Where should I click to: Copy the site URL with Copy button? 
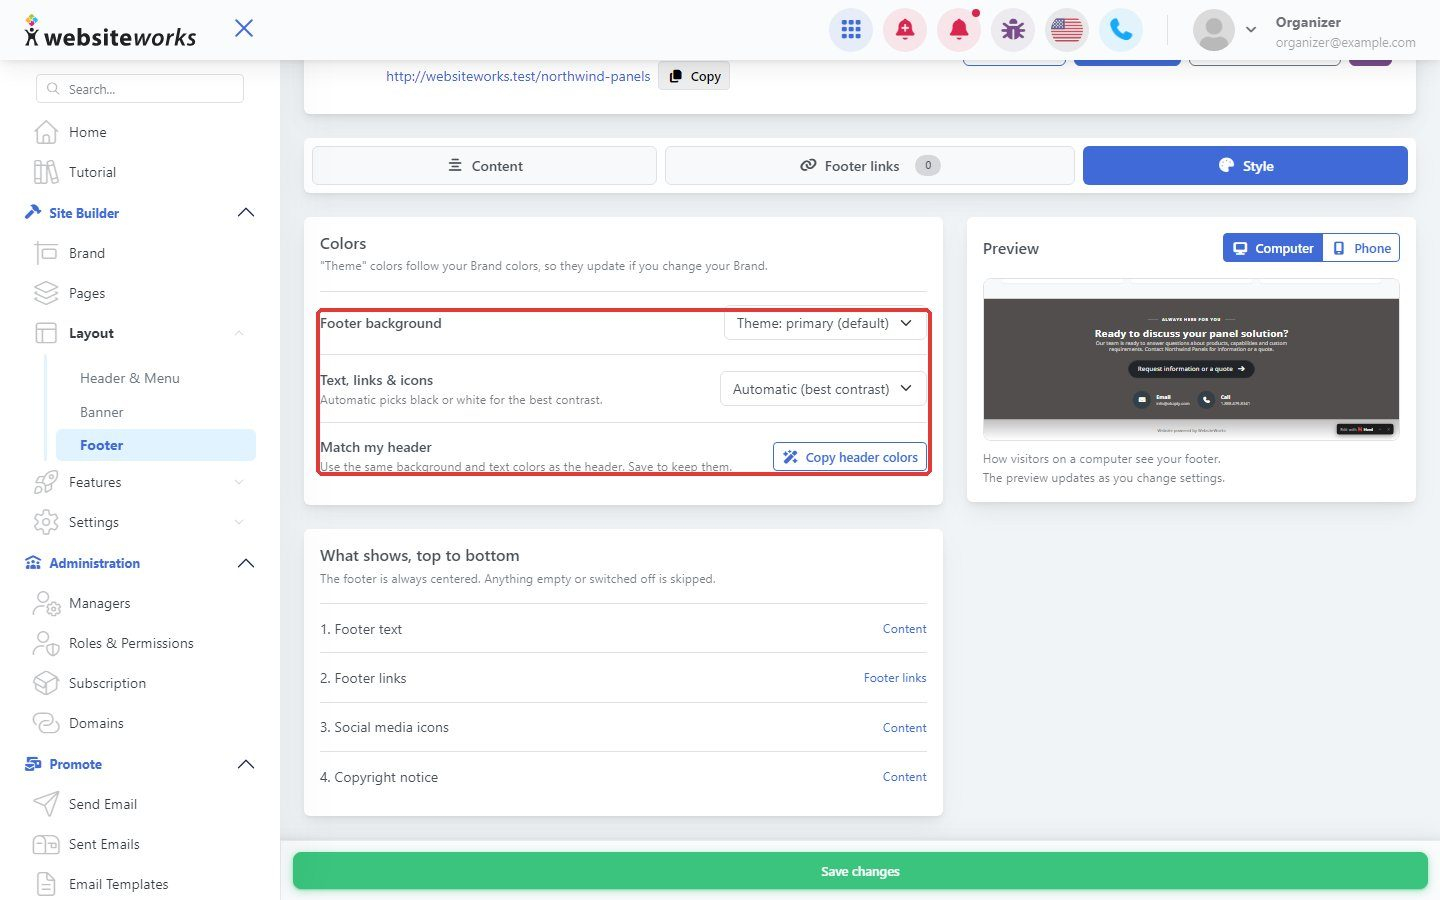point(694,76)
